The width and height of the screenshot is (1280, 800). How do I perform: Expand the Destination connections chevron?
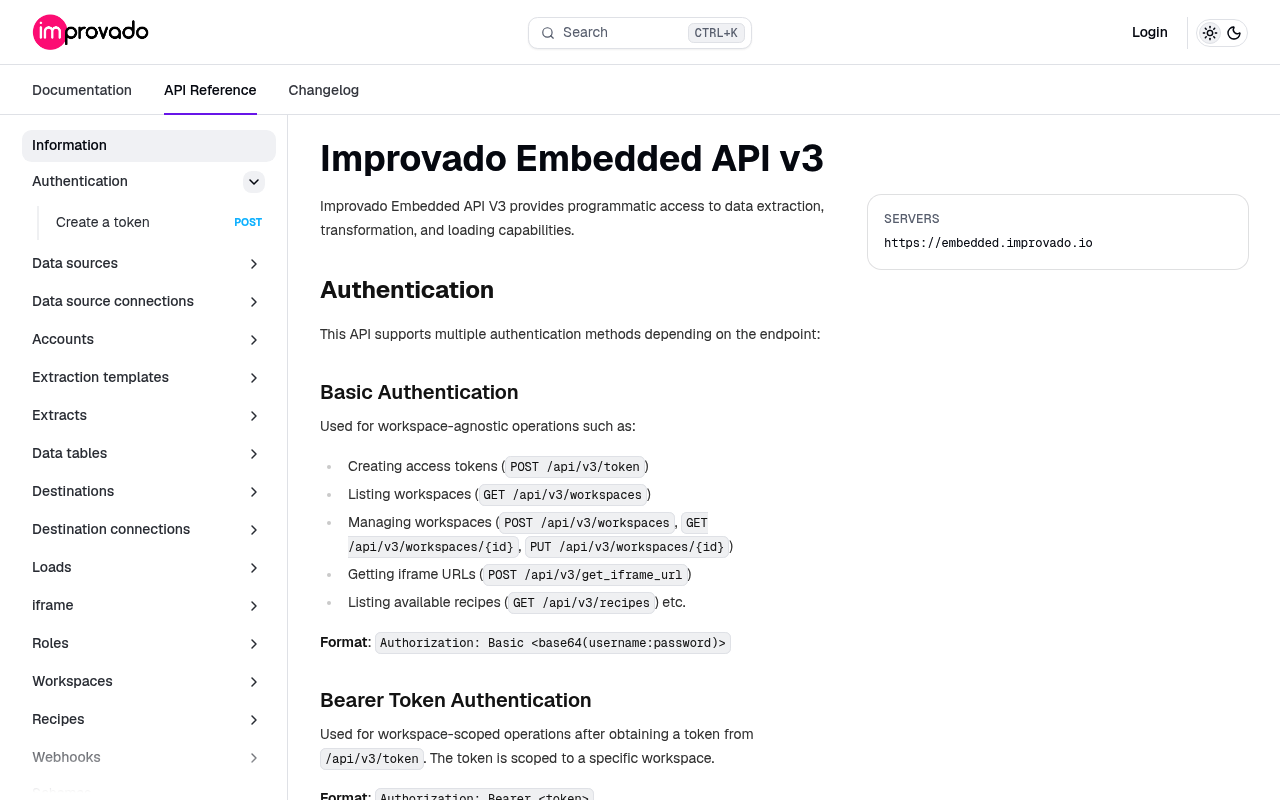click(254, 530)
